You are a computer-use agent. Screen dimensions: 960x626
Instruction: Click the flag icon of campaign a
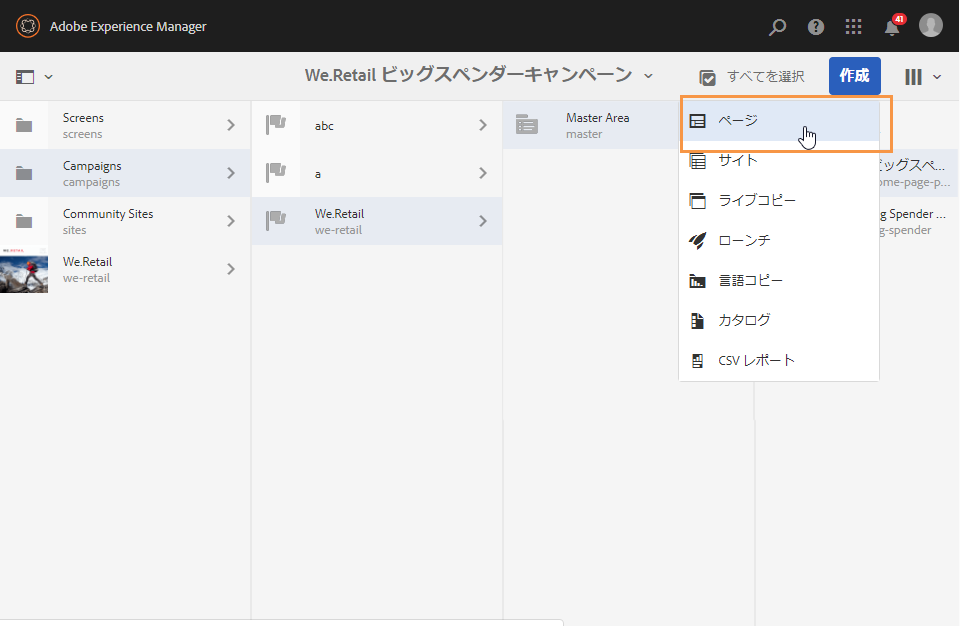pyautogui.click(x=276, y=173)
